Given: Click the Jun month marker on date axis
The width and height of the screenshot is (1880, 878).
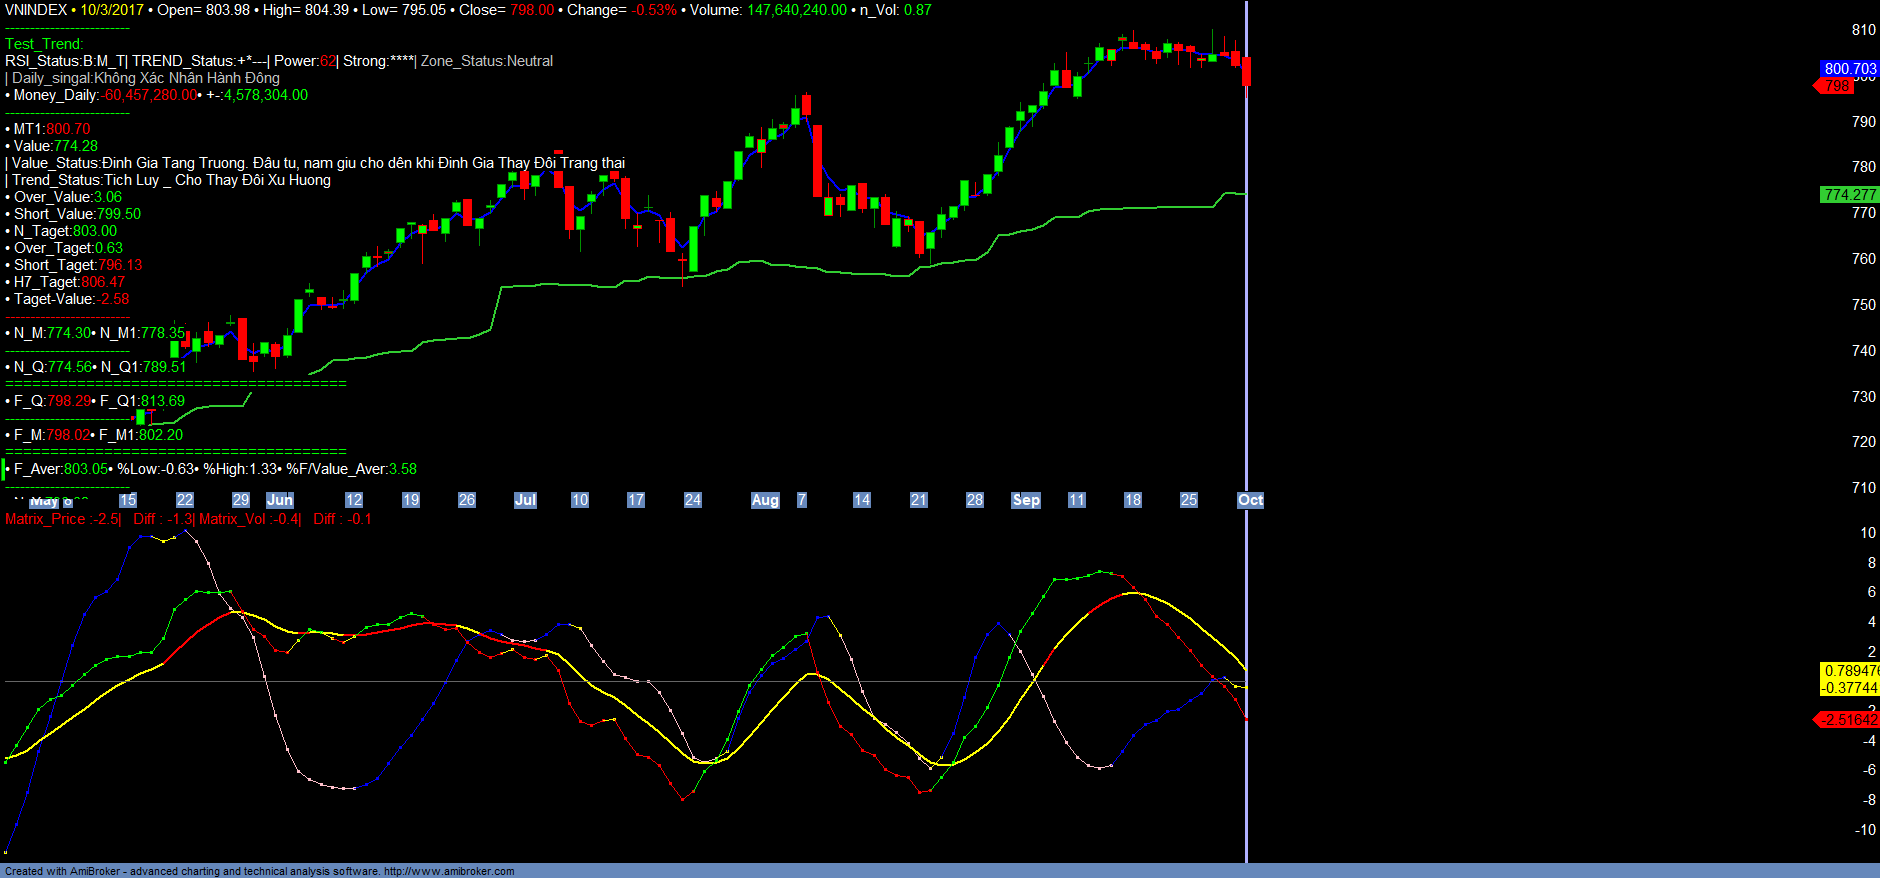Looking at the screenshot, I should [x=280, y=500].
